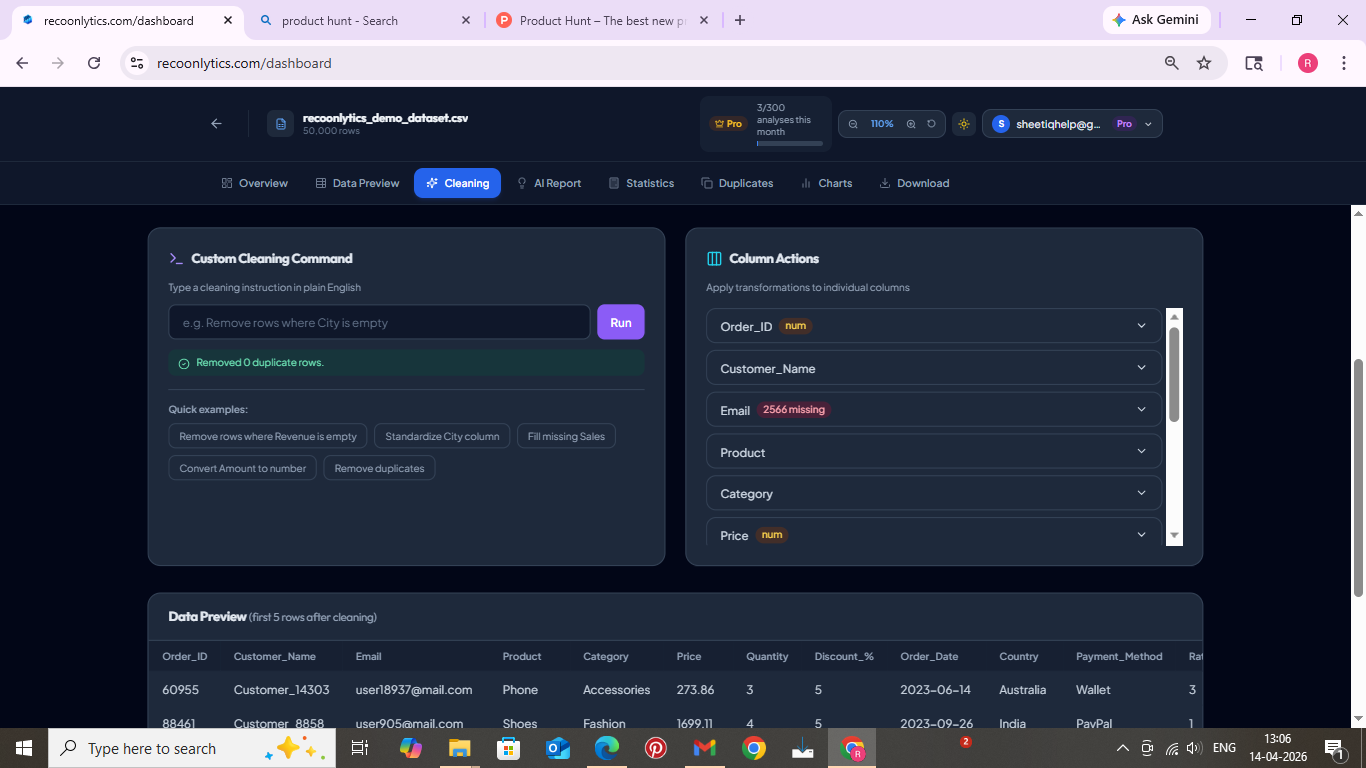This screenshot has height=768, width=1366.
Task: Expand the Category column actions
Action: (x=934, y=493)
